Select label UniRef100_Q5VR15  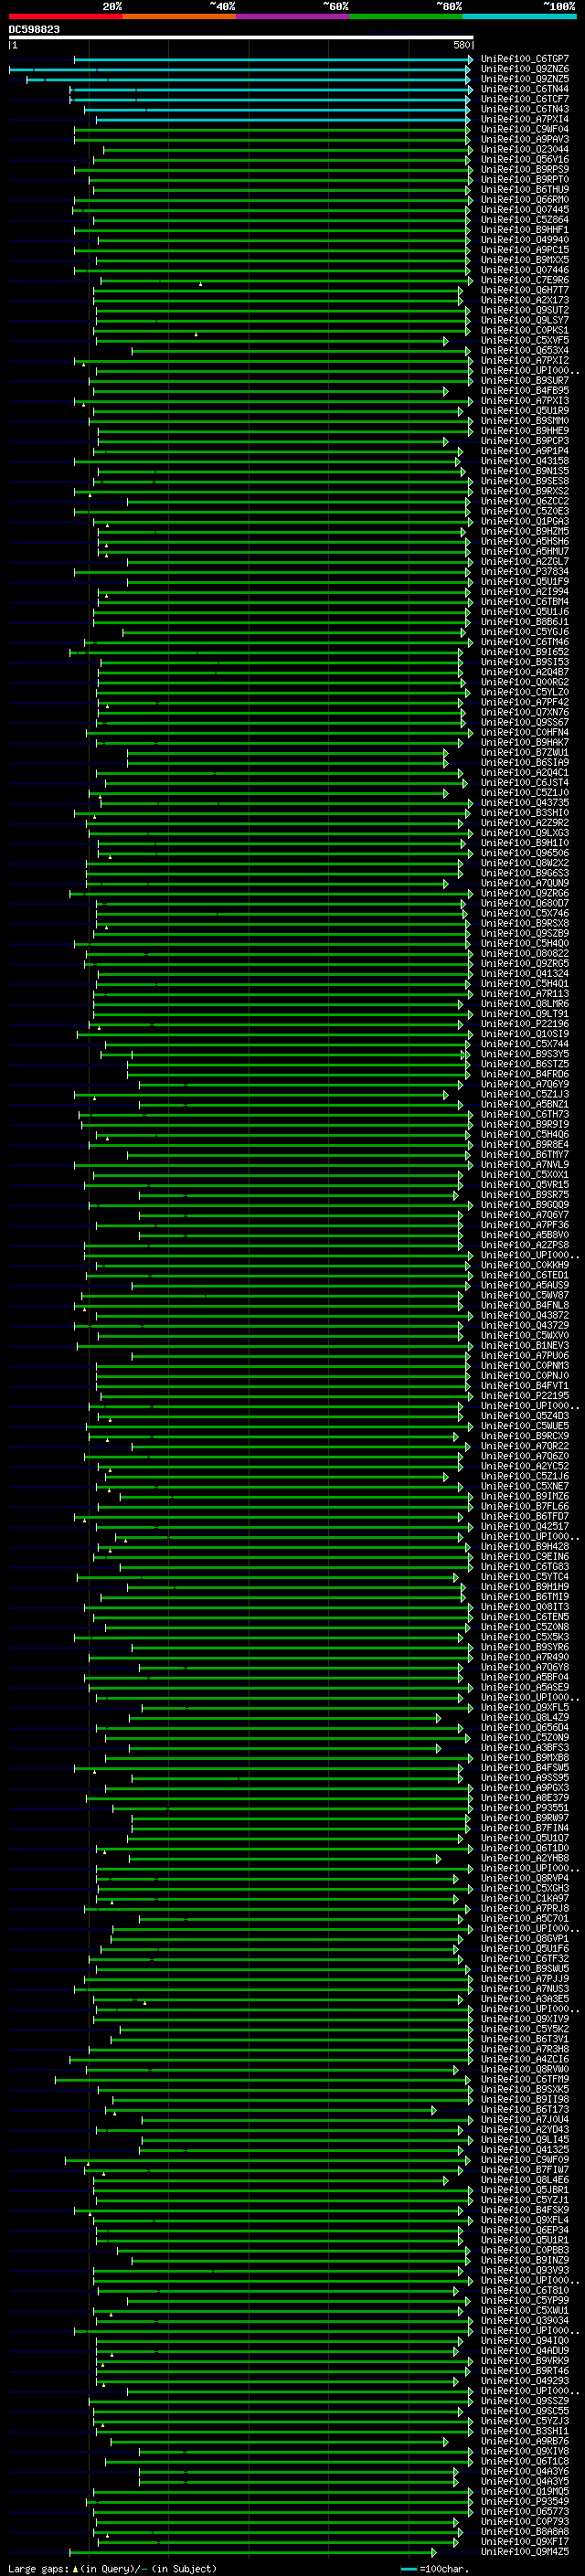click(x=525, y=1184)
